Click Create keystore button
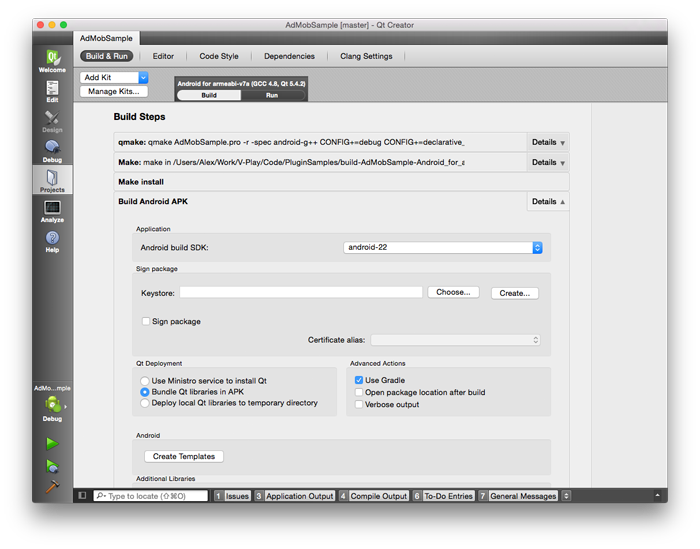700x549 pixels. [515, 293]
